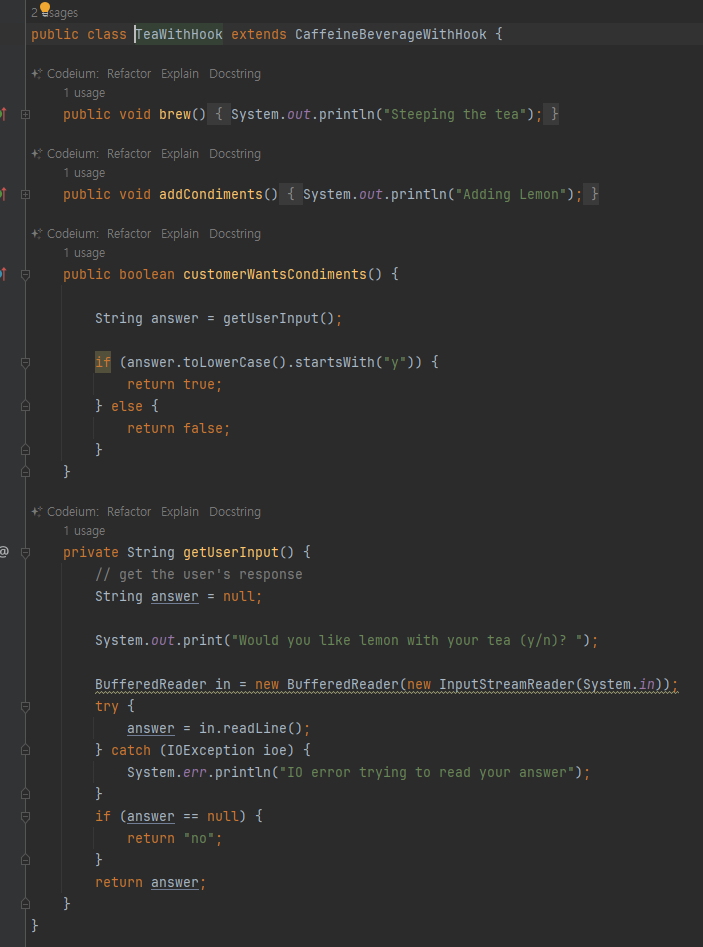Click the in.readLine() call
This screenshot has height=947, width=703.
click(251, 728)
